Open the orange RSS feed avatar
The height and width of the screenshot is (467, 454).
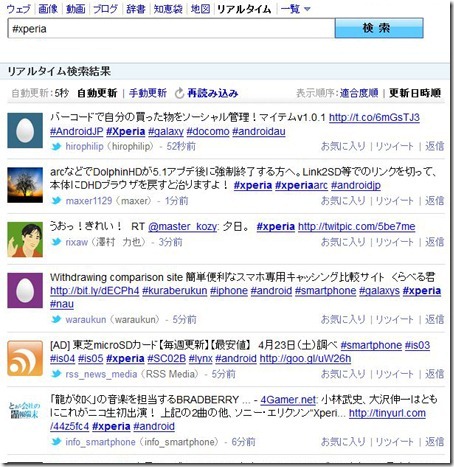click(25, 358)
